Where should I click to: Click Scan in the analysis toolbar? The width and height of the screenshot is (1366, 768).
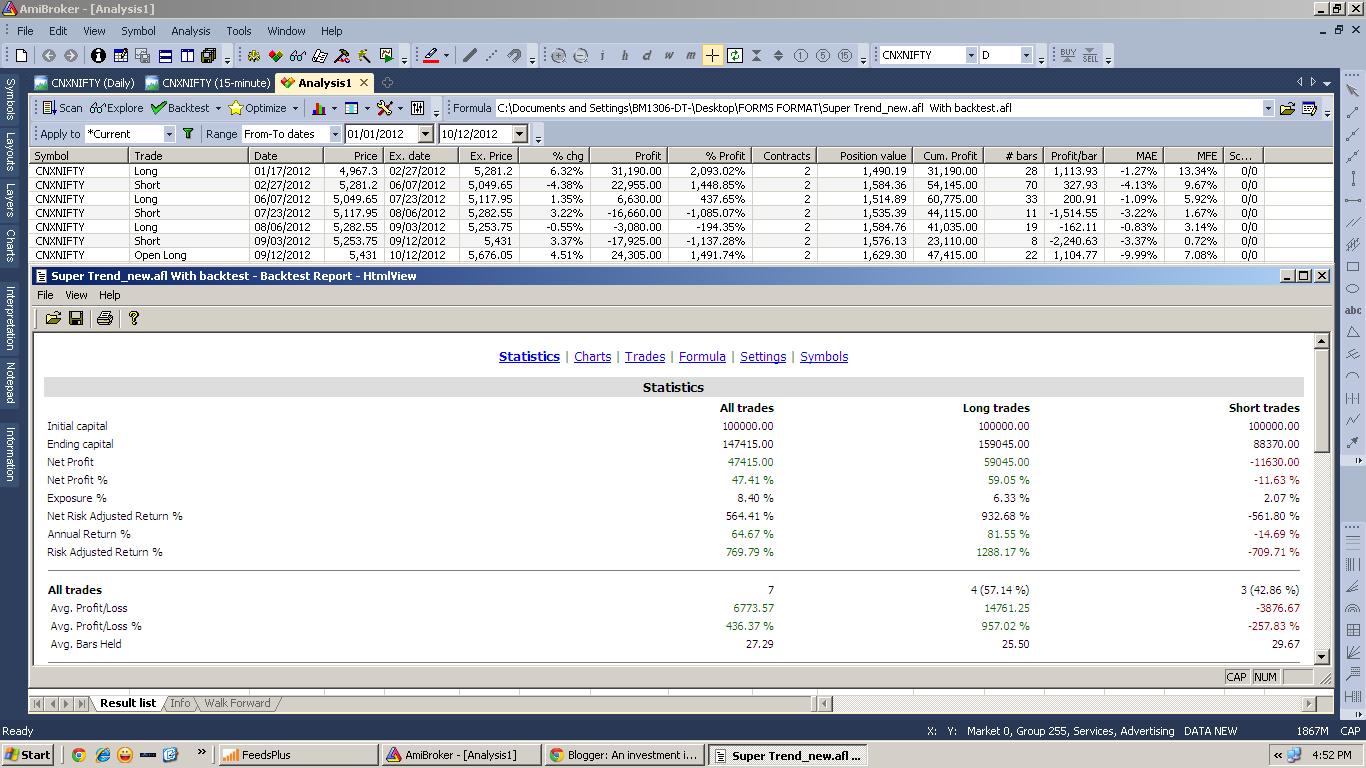(x=61, y=108)
